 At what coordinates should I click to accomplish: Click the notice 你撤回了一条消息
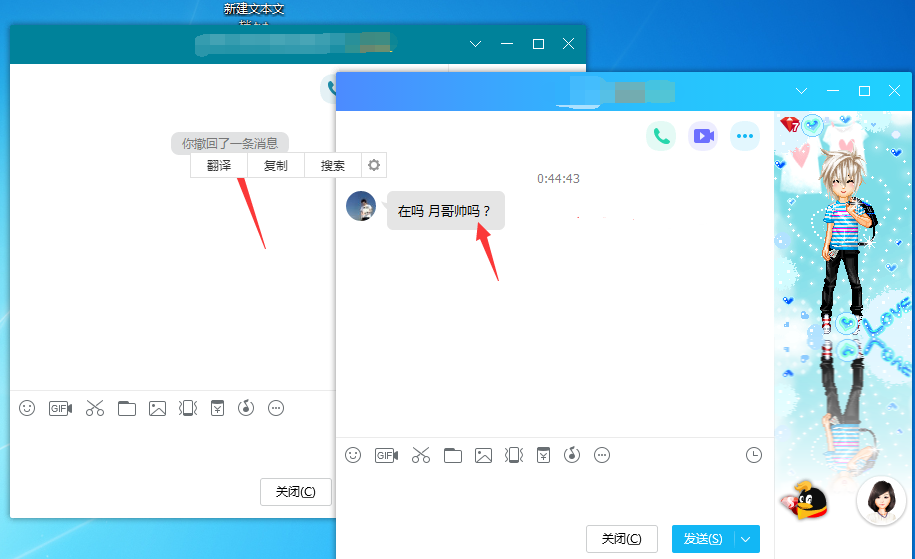tap(230, 144)
